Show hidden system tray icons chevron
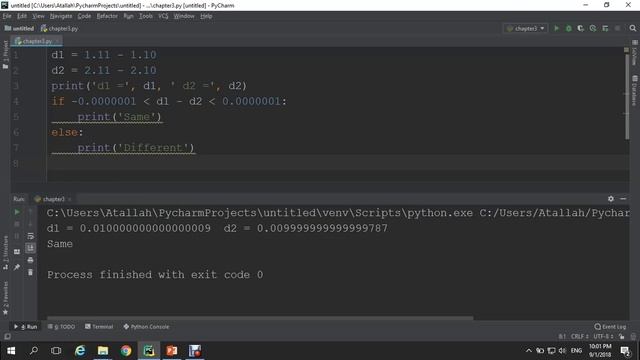This screenshot has width=640, height=360. point(529,351)
